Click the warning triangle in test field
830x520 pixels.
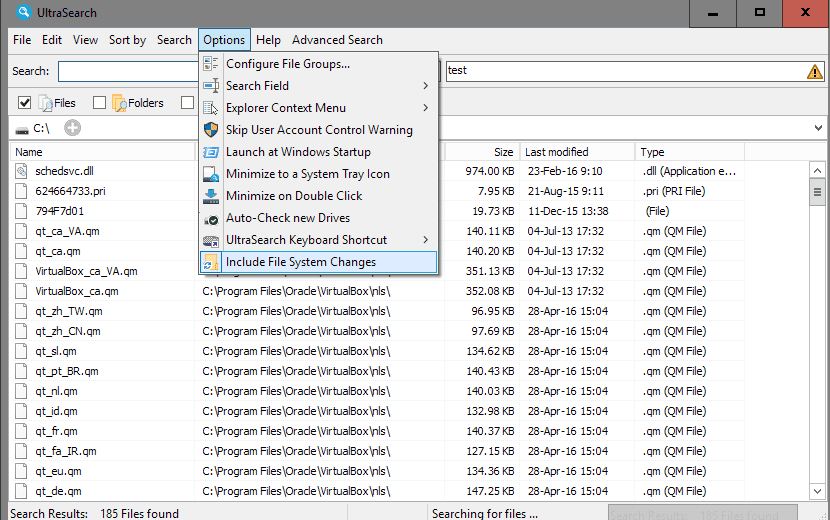pos(815,71)
